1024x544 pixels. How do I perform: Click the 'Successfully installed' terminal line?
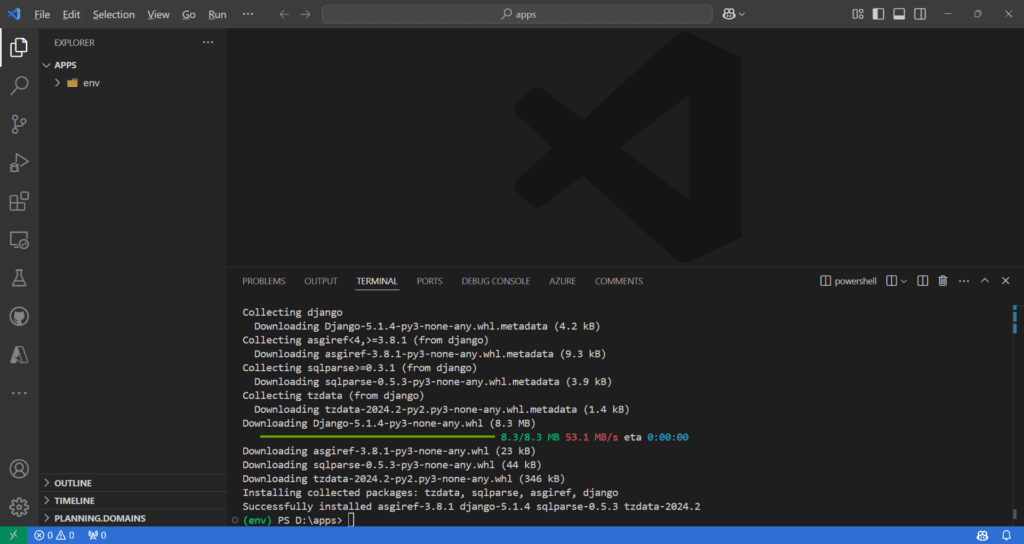[471, 507]
